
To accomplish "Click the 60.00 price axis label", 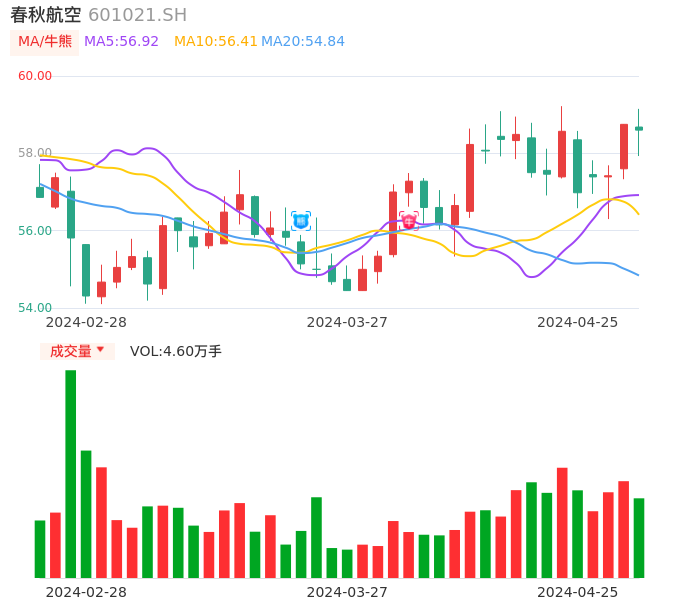I will (35, 76).
